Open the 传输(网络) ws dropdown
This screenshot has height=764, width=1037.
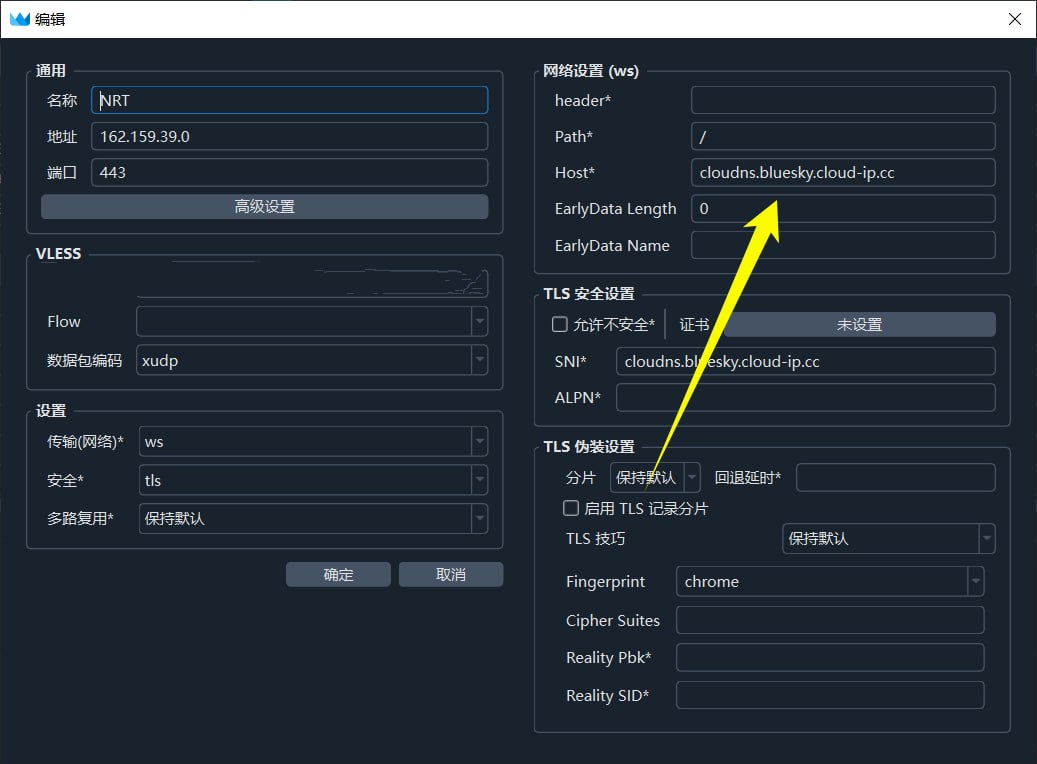pyautogui.click(x=313, y=442)
